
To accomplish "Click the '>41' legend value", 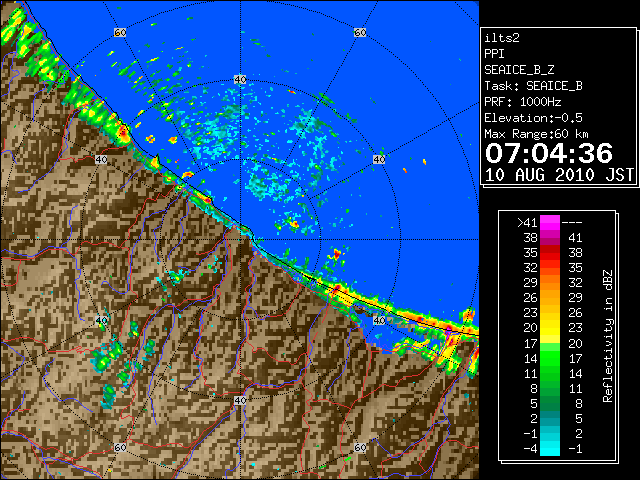I will click(527, 223).
